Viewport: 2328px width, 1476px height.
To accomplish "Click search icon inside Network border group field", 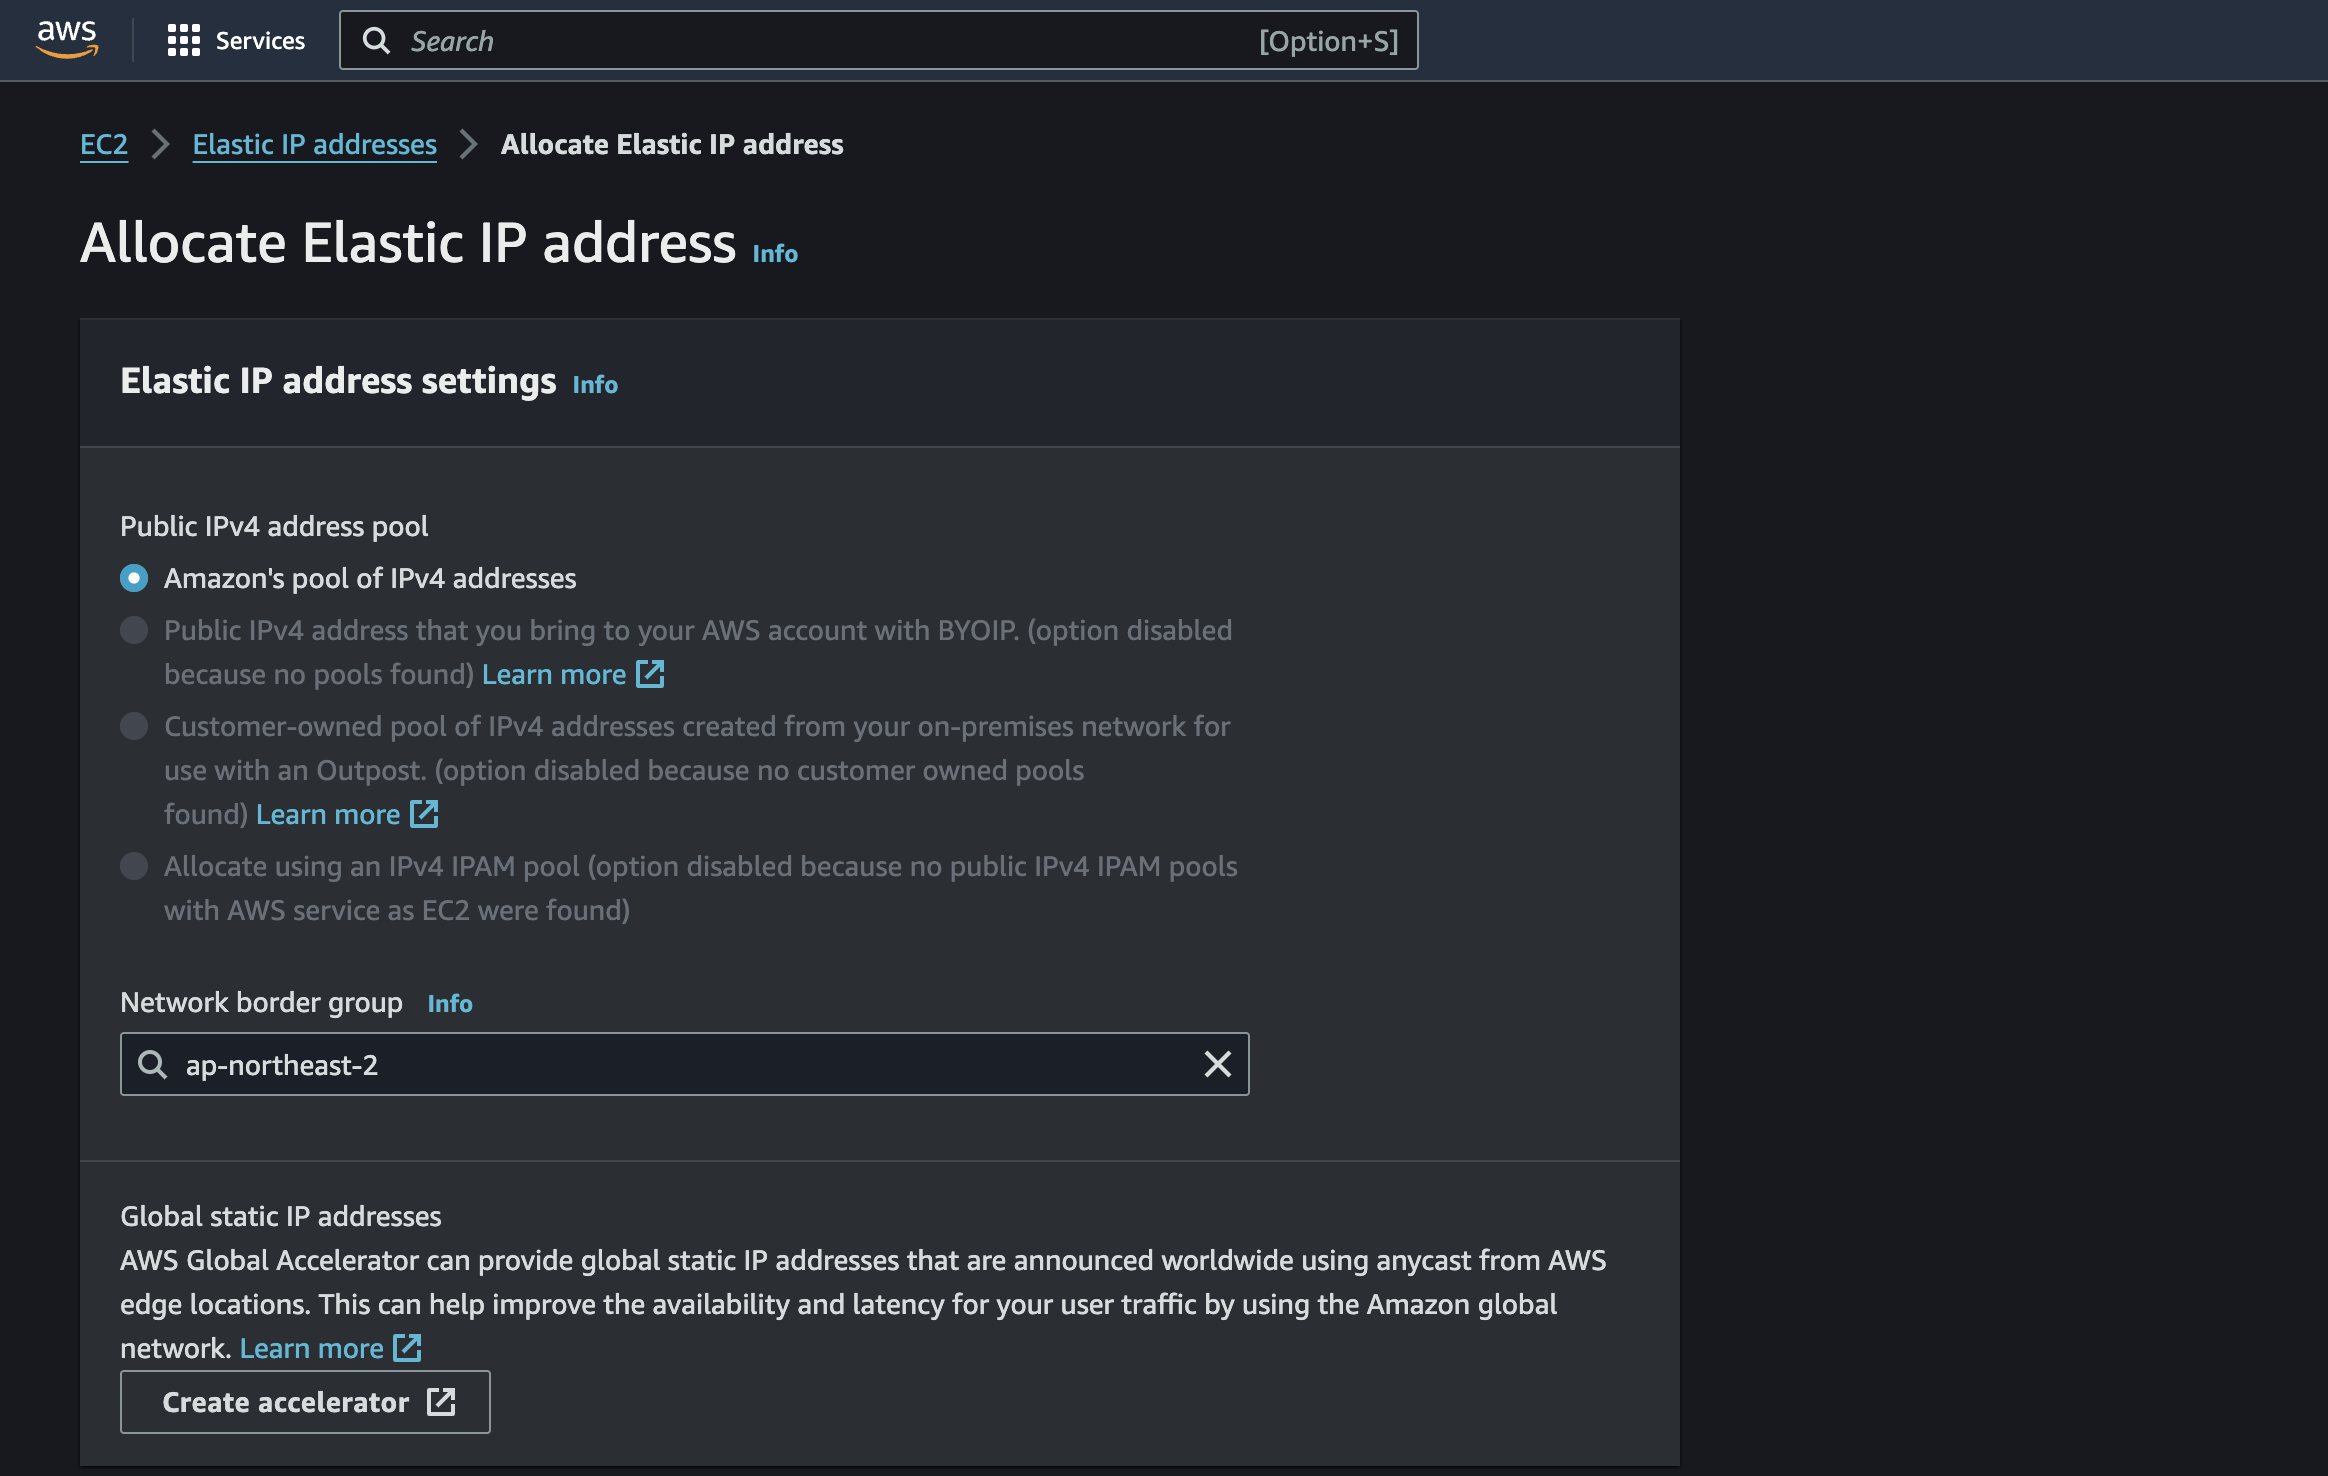I will point(153,1064).
